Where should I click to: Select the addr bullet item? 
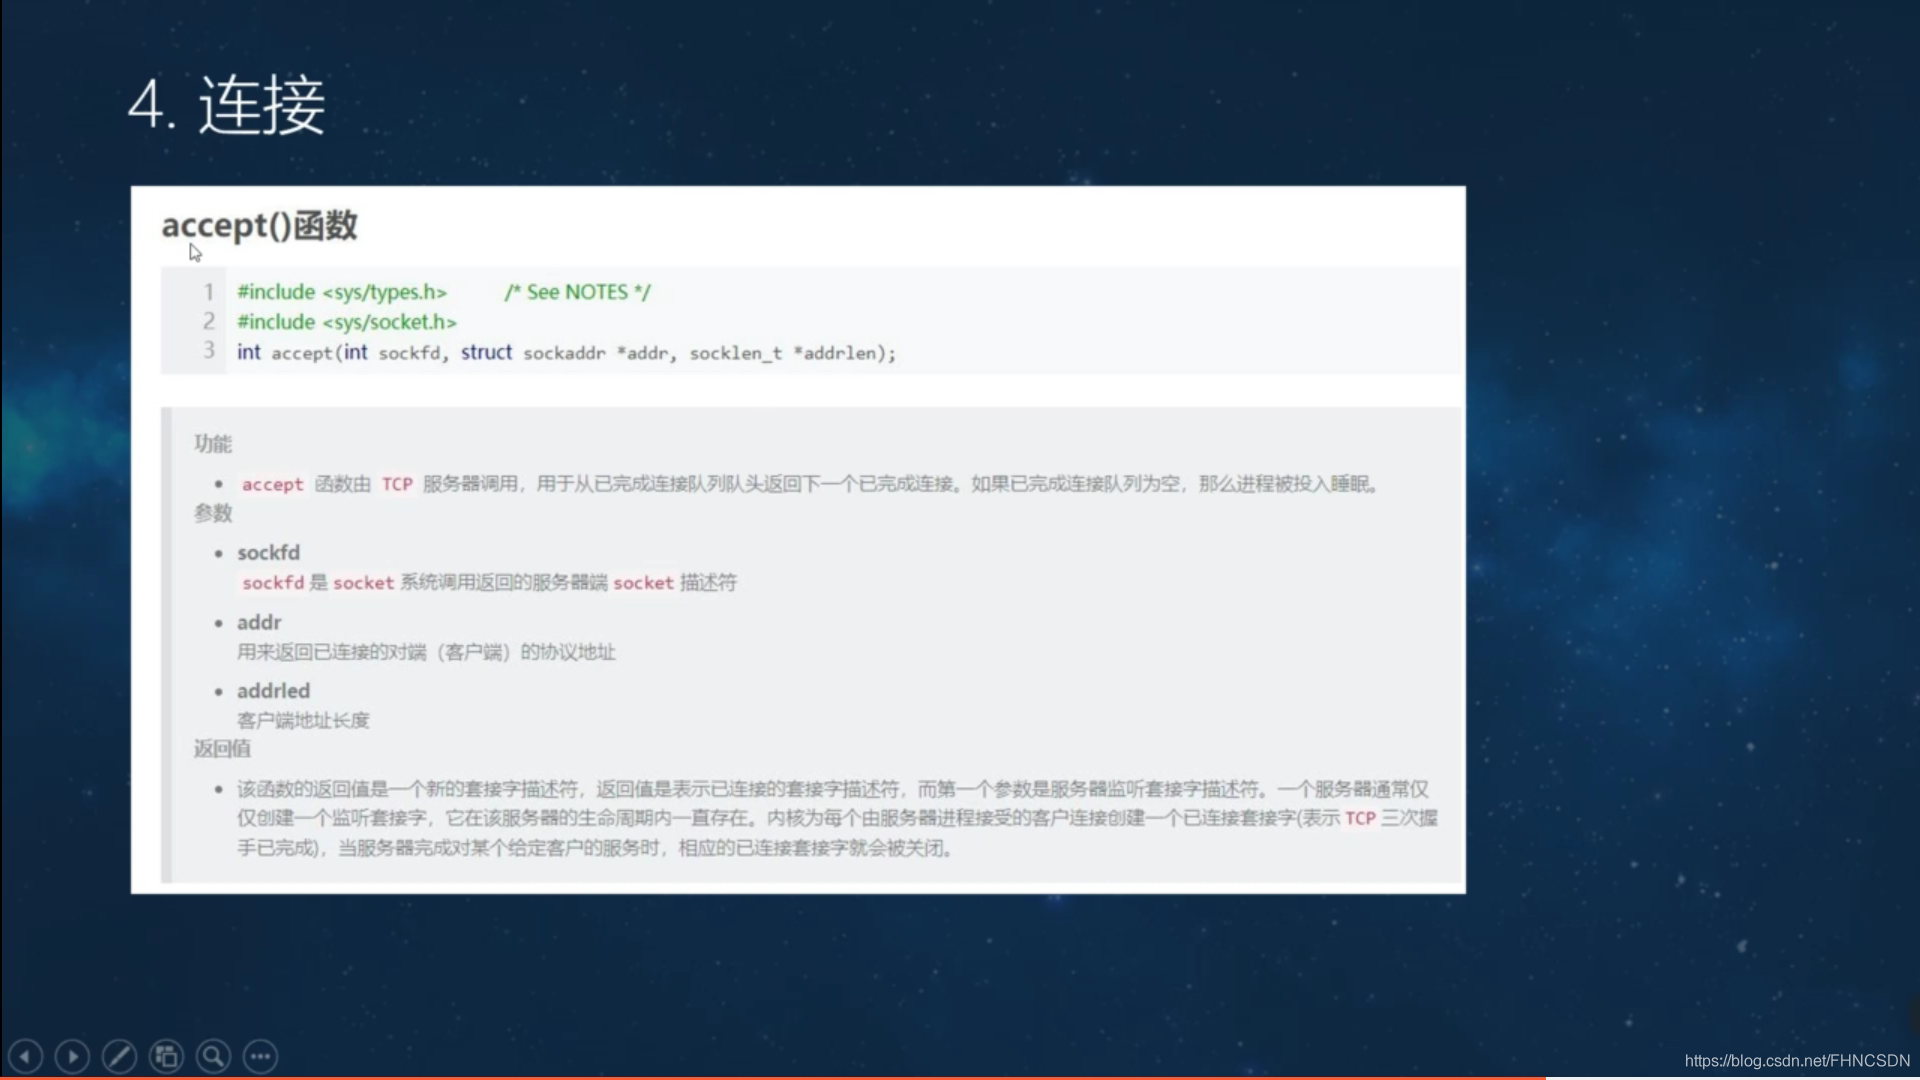coord(259,621)
